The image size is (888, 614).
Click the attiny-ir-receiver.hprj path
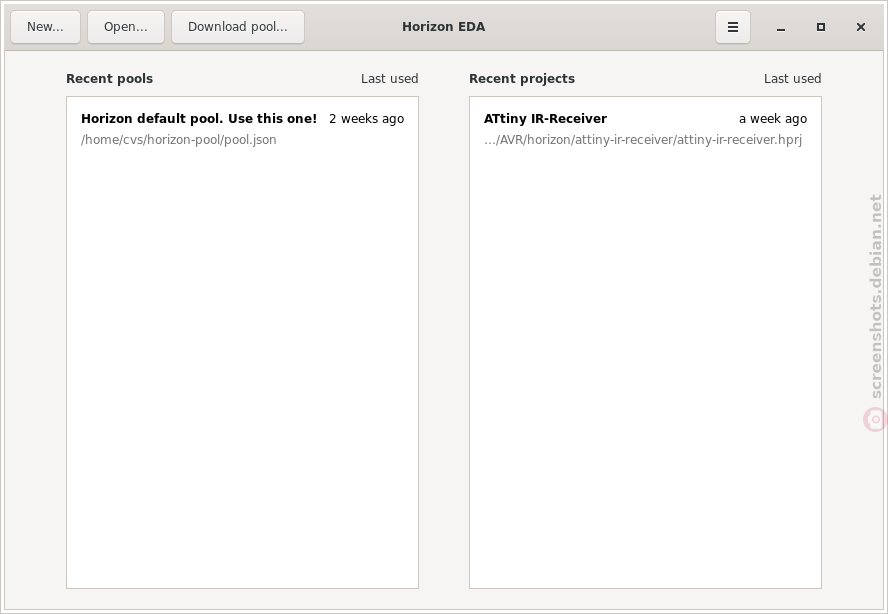pyautogui.click(x=643, y=140)
